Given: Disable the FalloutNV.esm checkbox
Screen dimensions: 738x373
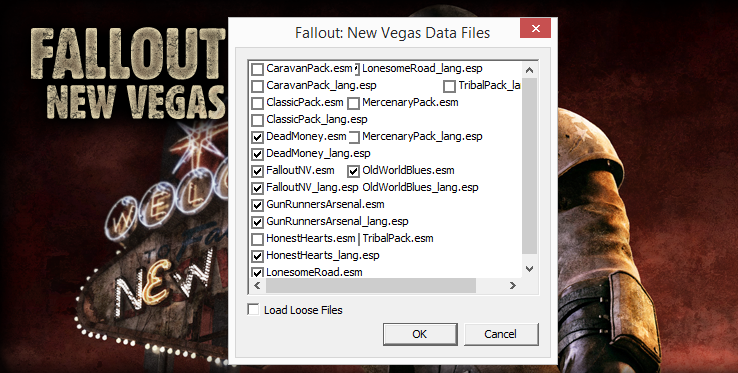Looking at the screenshot, I should coord(257,171).
